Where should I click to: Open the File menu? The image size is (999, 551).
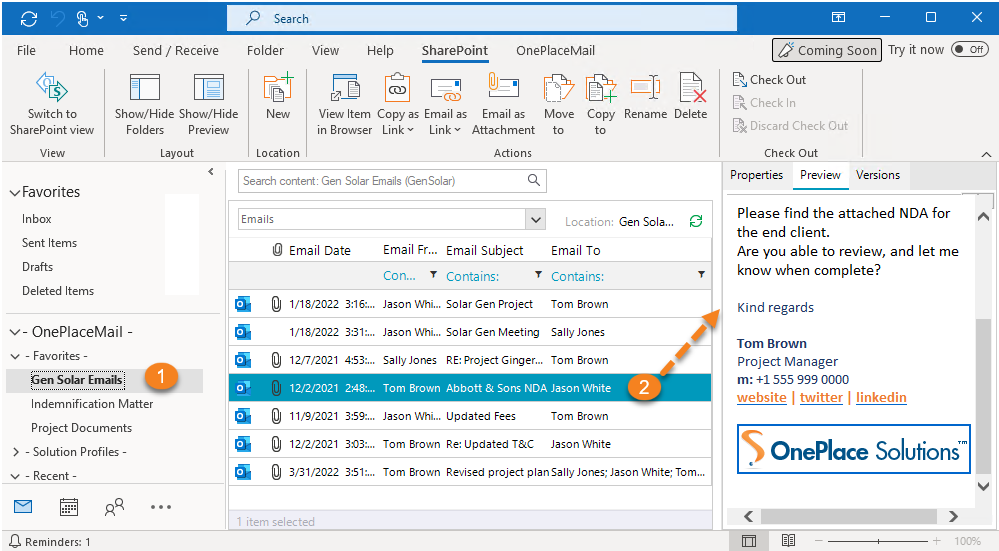[x=26, y=50]
